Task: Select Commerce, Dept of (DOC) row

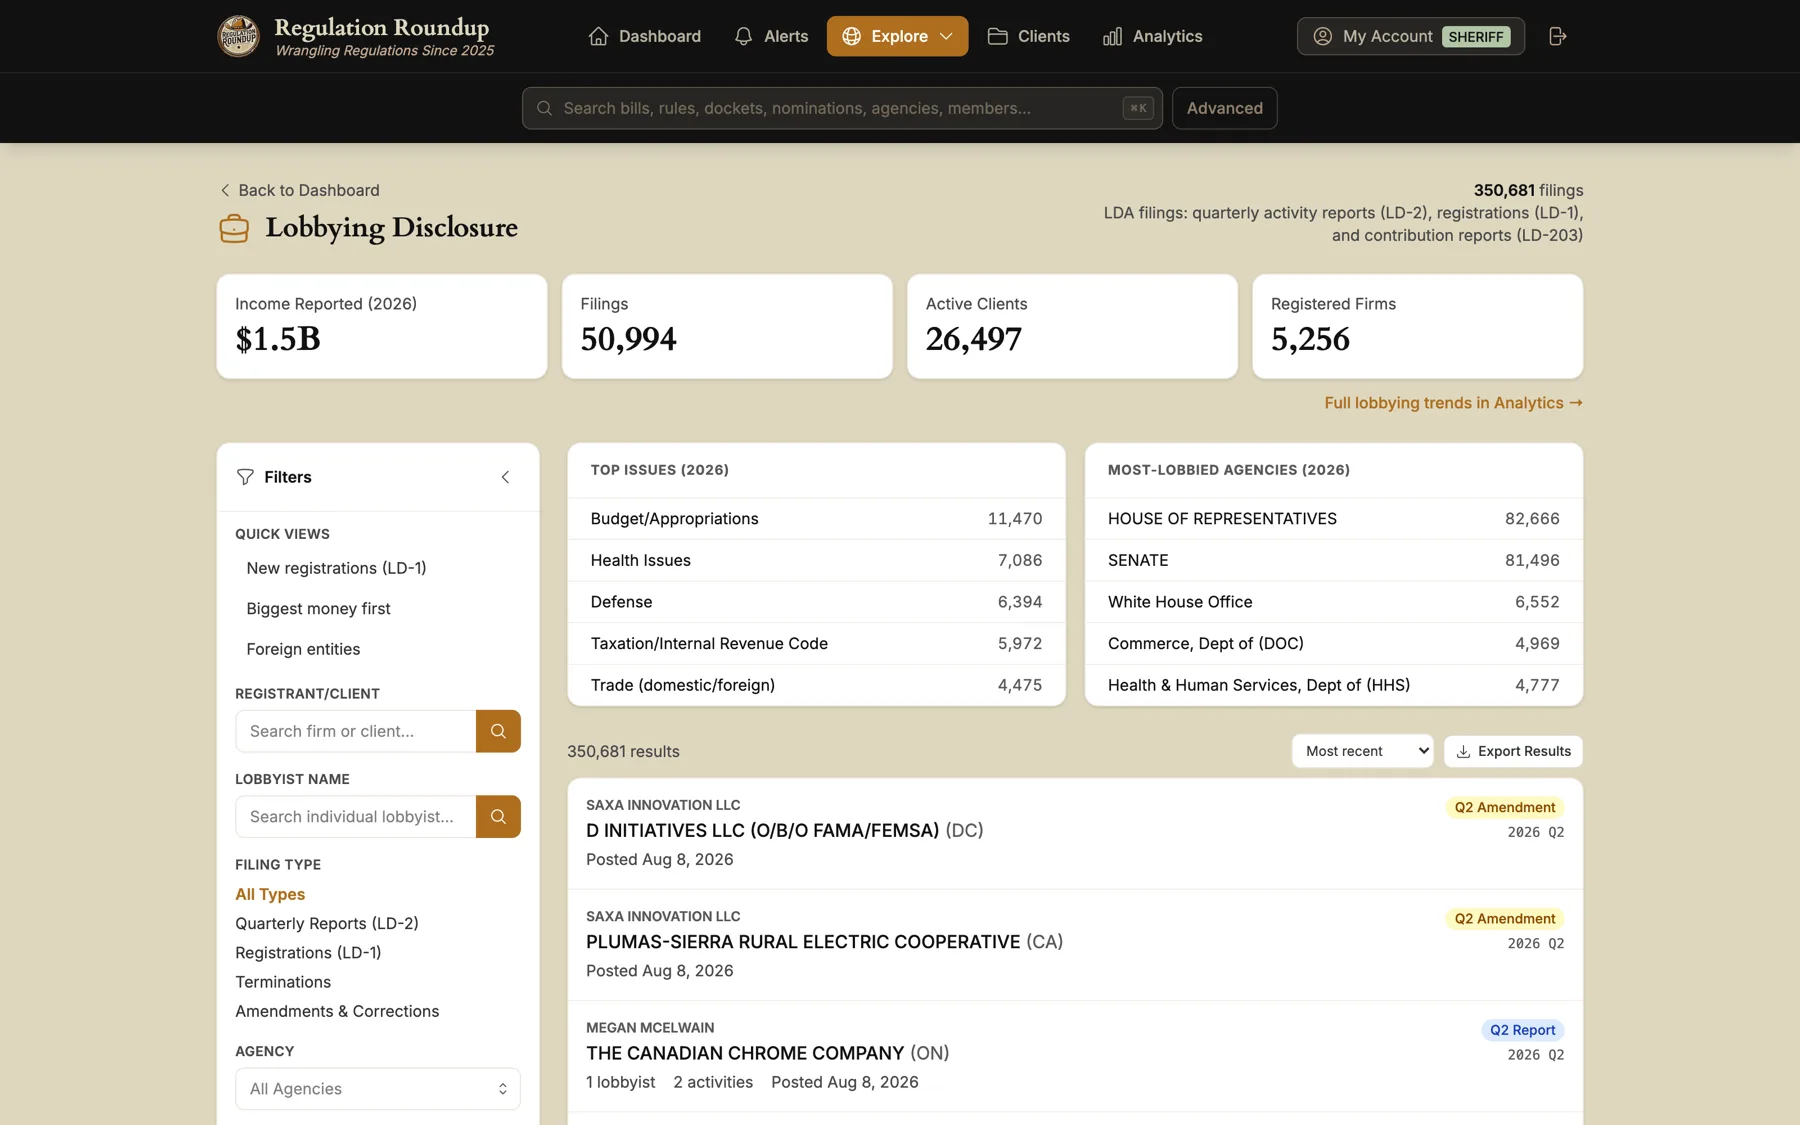Action: (1334, 644)
